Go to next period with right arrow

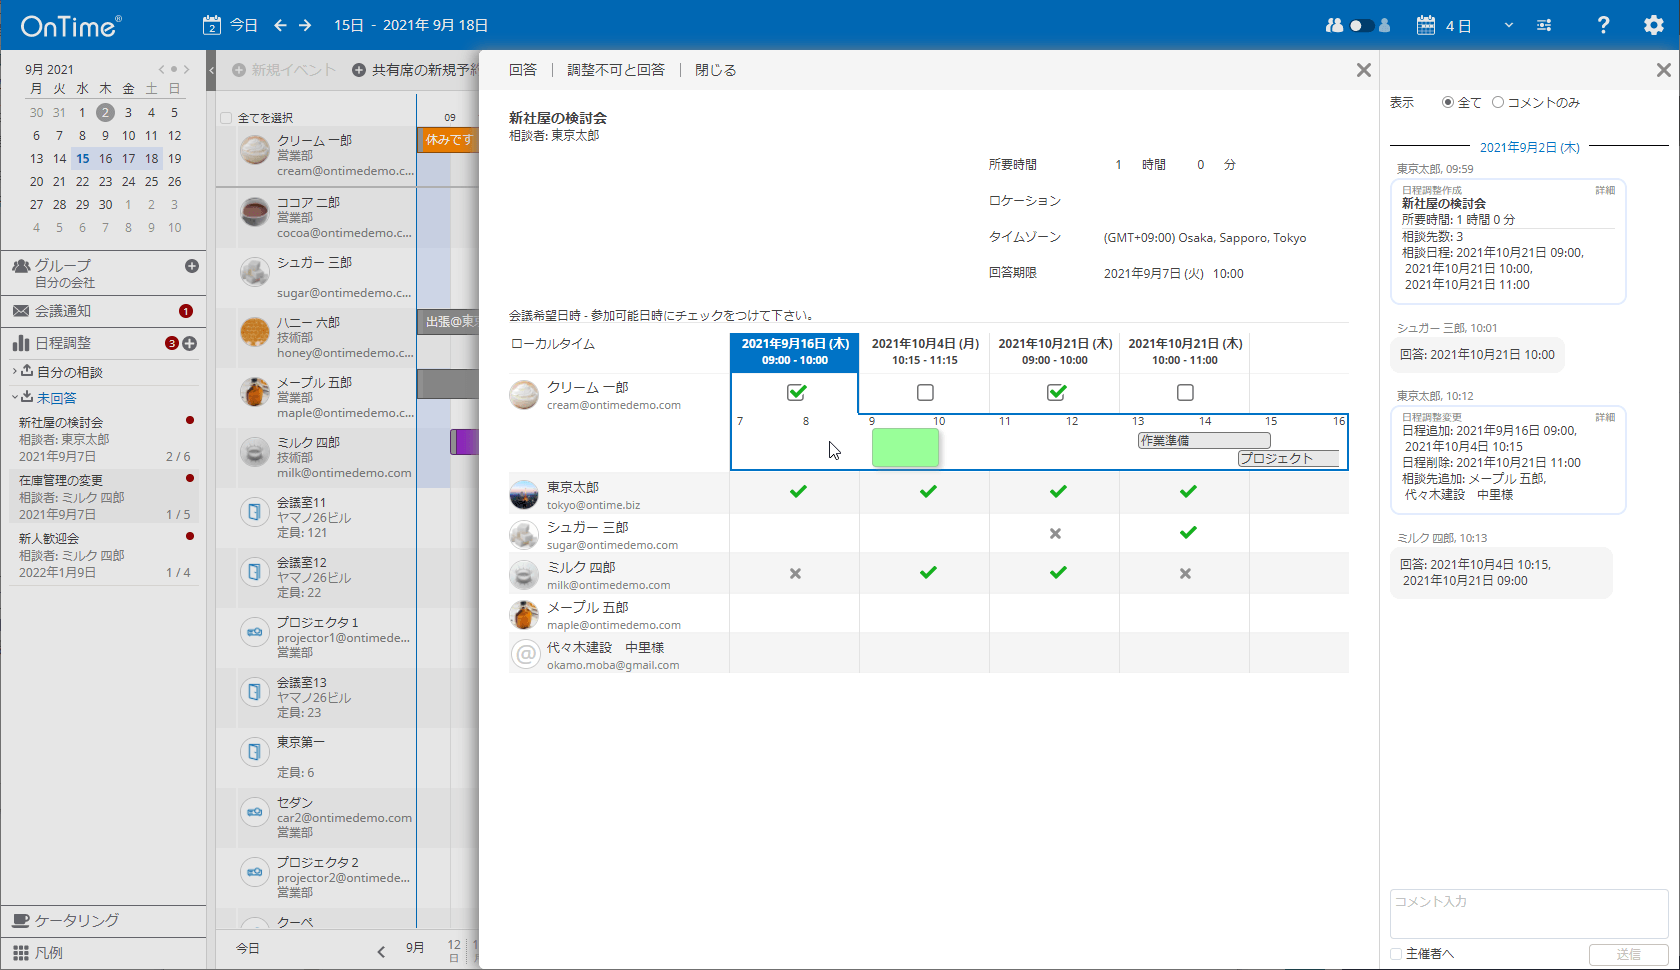click(305, 25)
